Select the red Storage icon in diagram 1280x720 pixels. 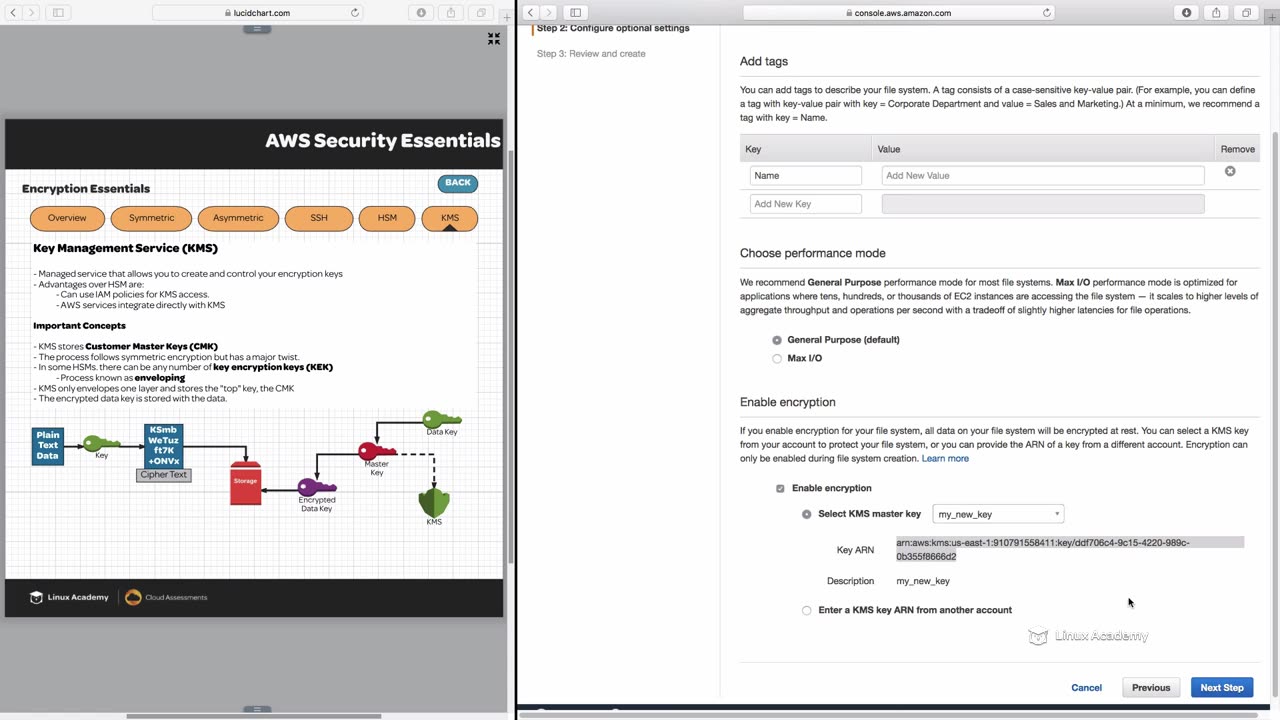246,482
